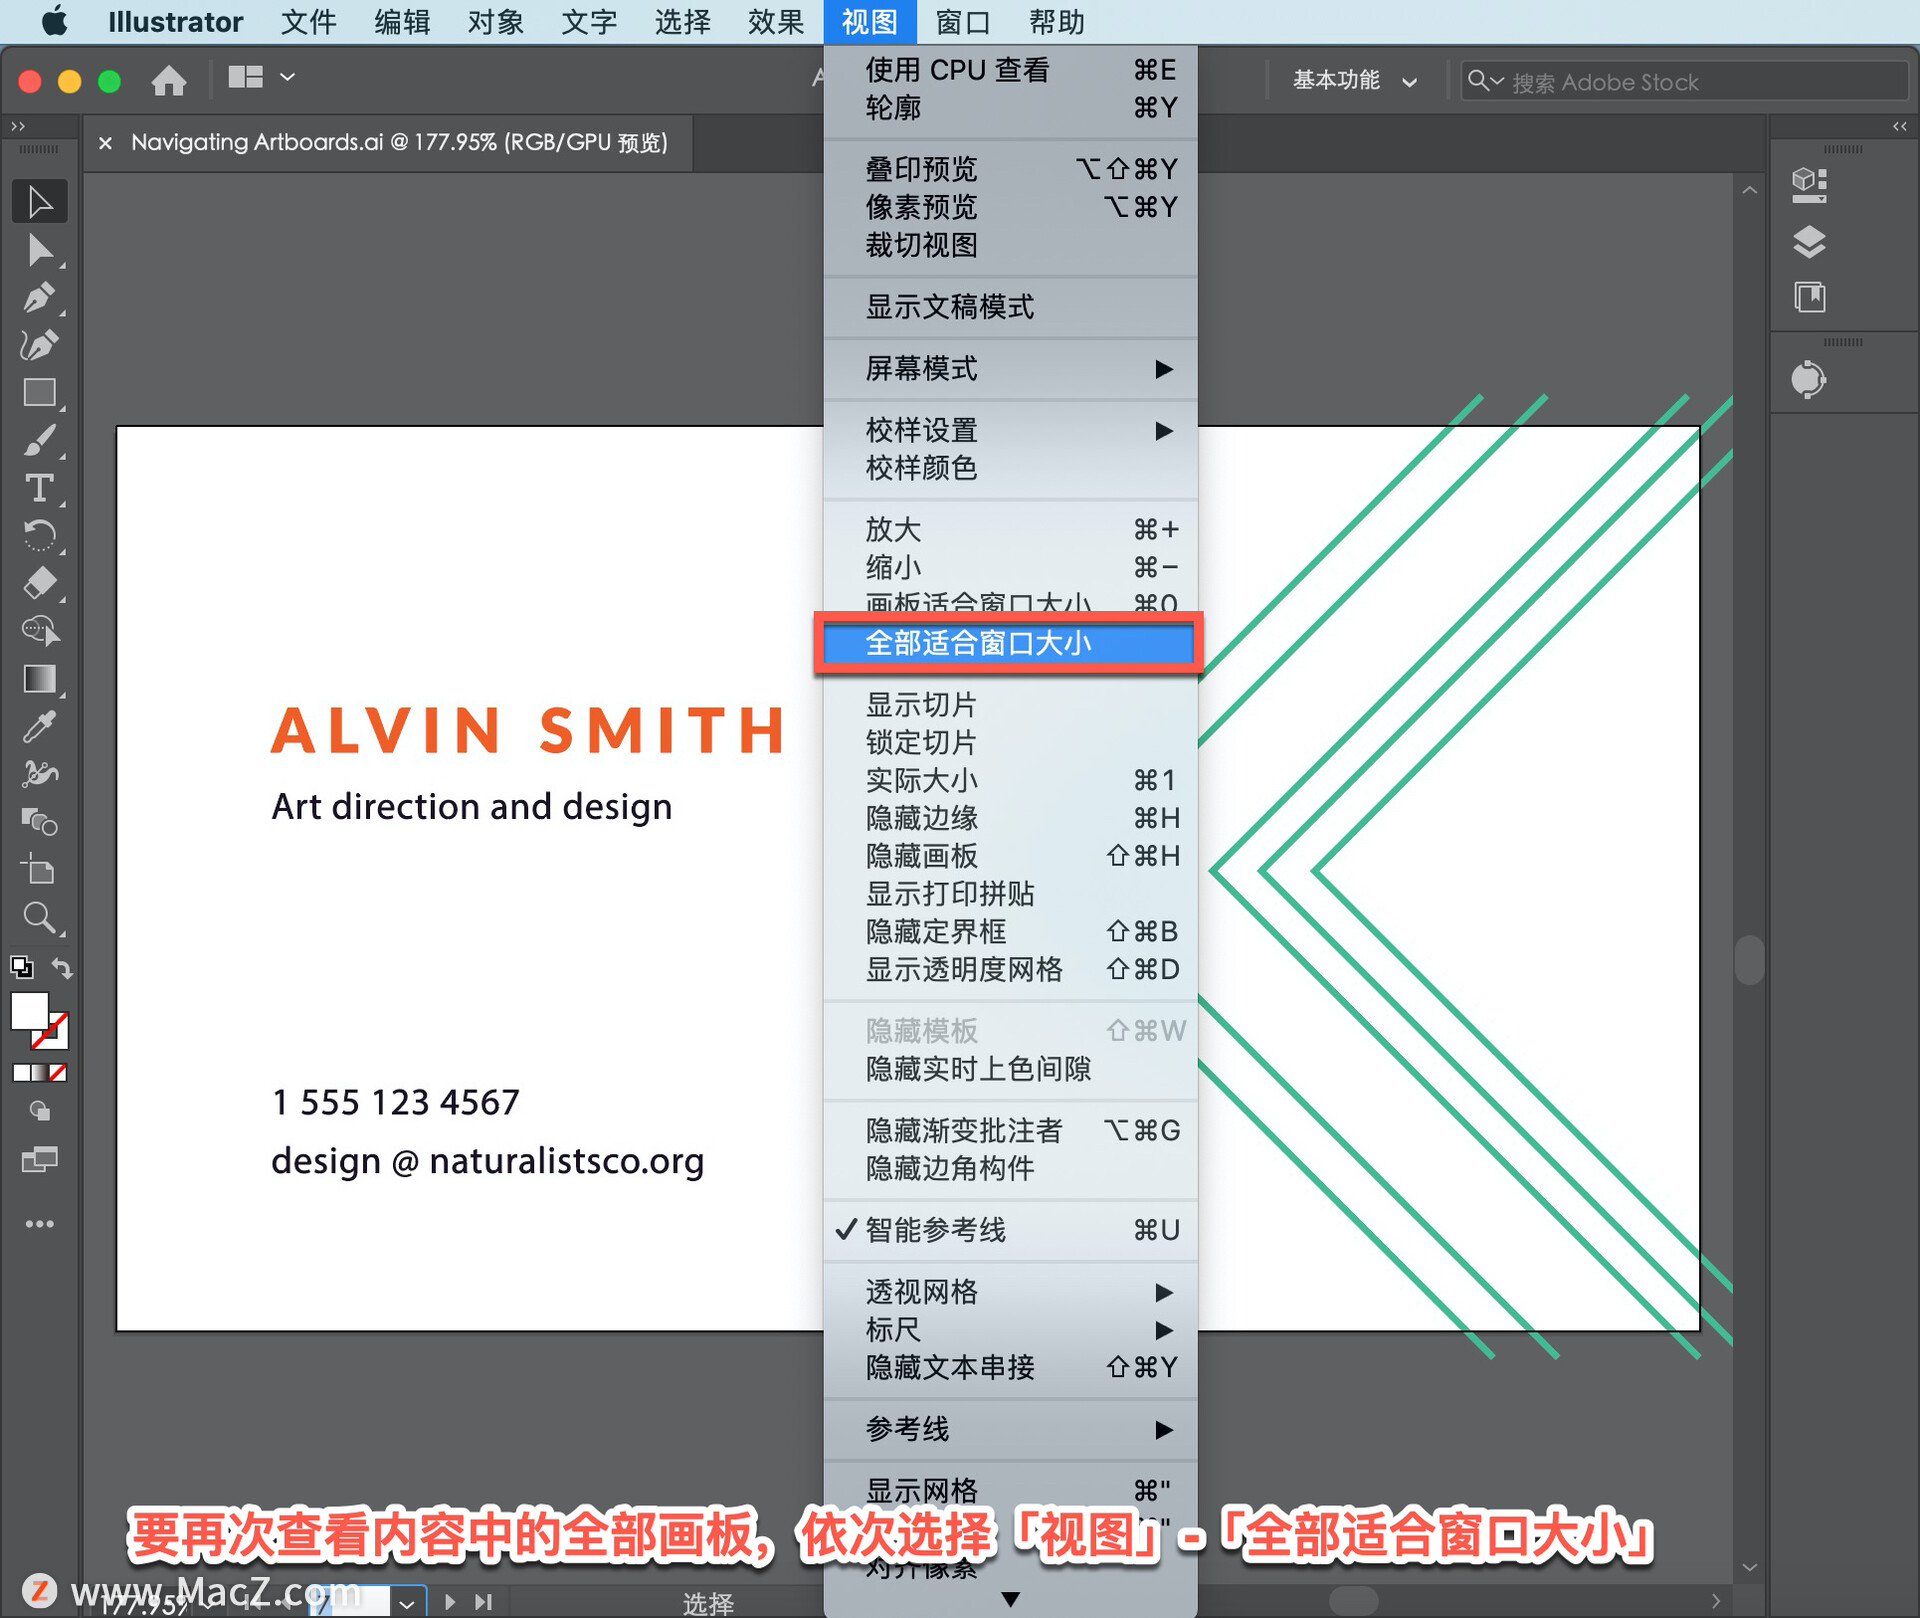Toggle 叠印预览 overprint preview

[x=1010, y=169]
